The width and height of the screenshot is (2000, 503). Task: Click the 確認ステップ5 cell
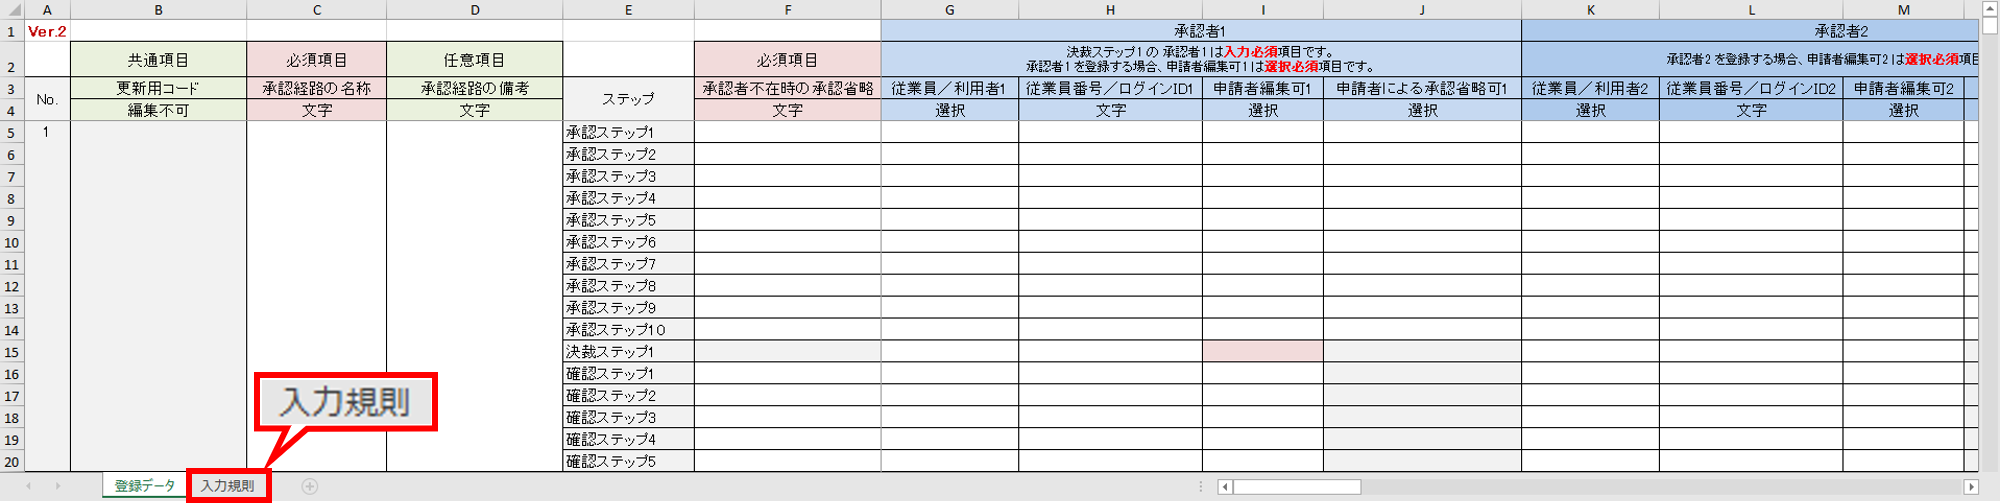[x=628, y=461]
